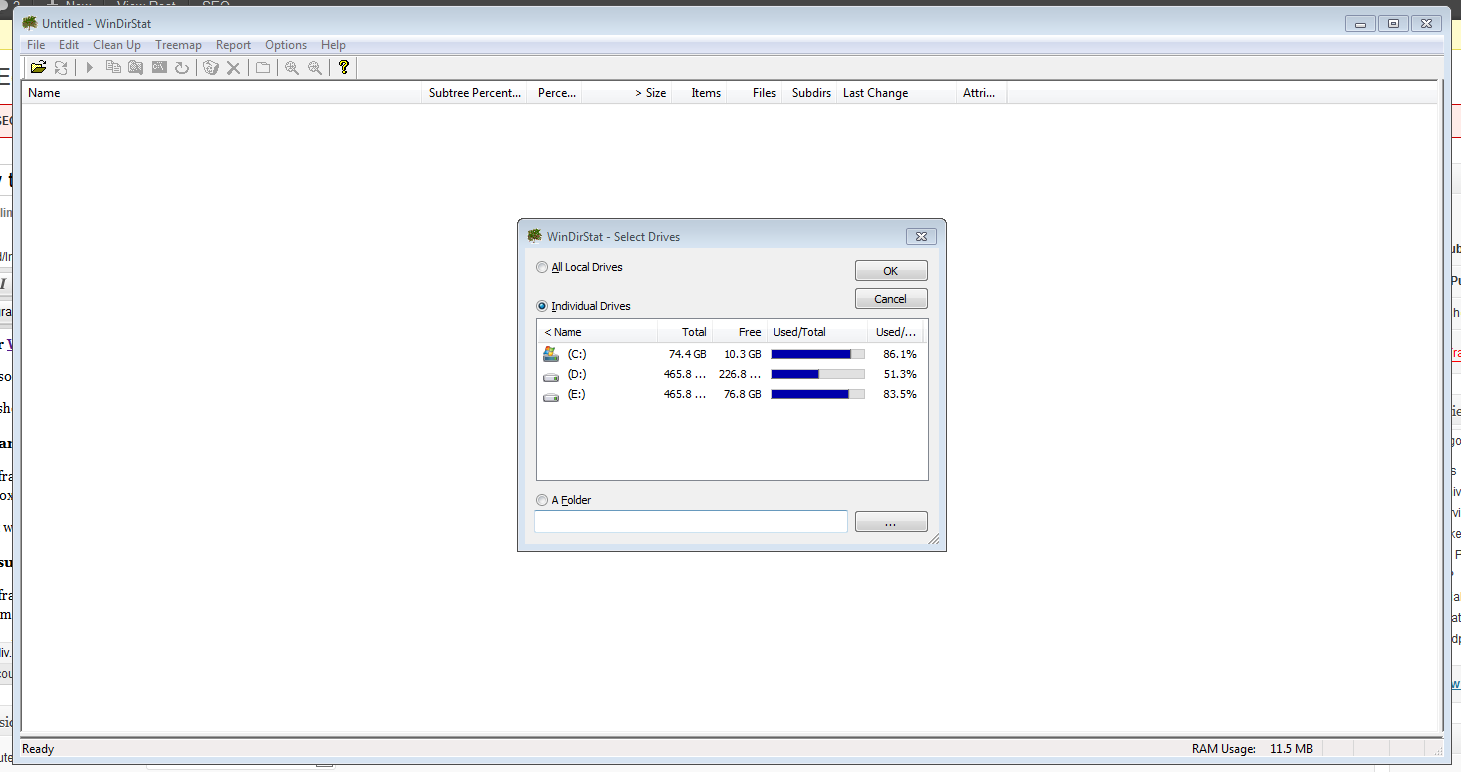Click the Subdirs column header

tap(811, 93)
